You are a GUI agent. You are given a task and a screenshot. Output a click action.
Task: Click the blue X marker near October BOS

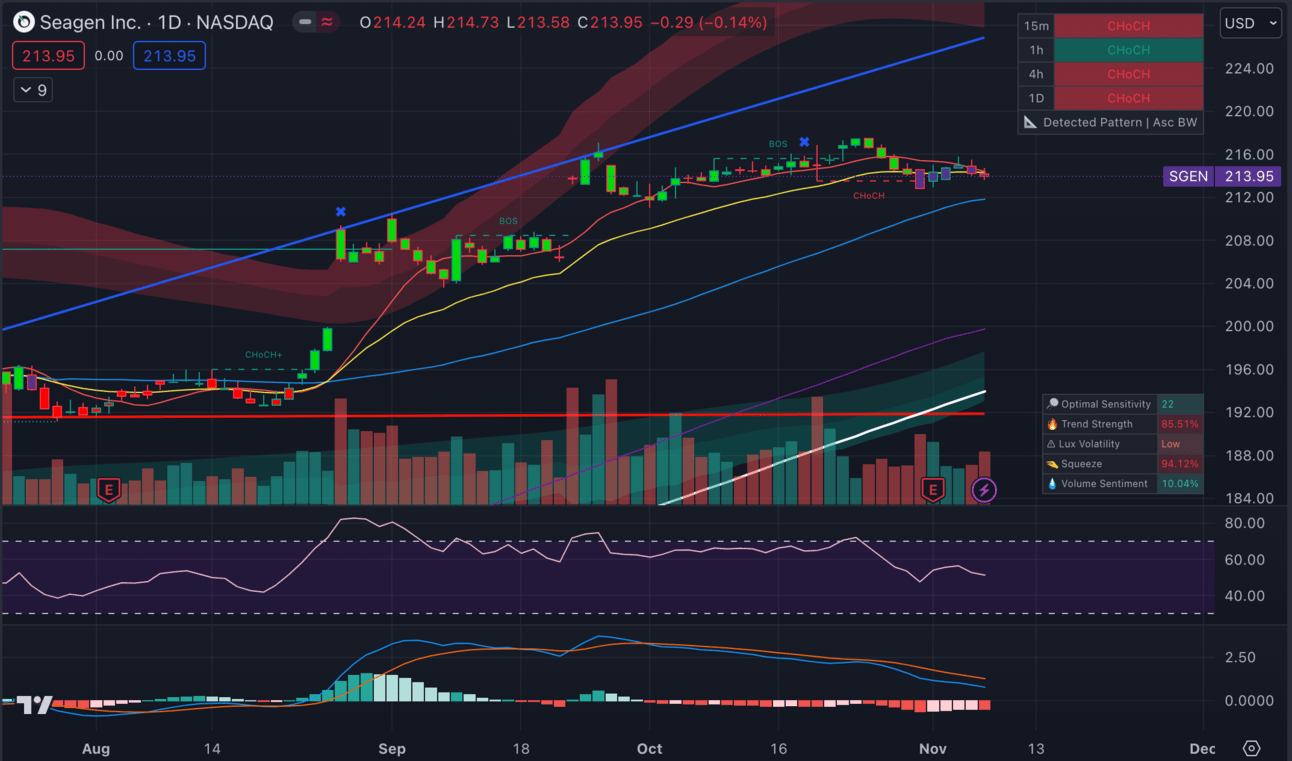coord(804,143)
